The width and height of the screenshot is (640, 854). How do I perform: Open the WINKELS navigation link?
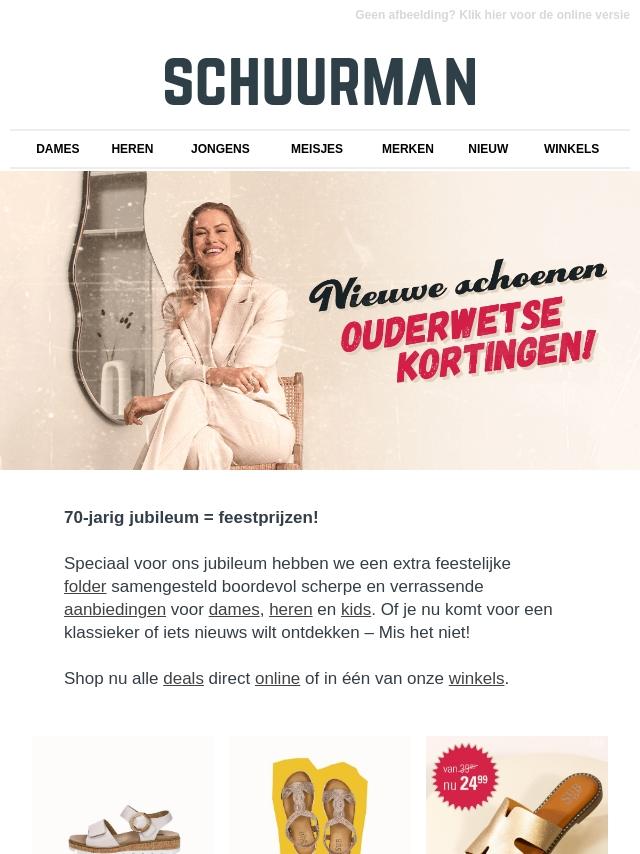(x=571, y=149)
